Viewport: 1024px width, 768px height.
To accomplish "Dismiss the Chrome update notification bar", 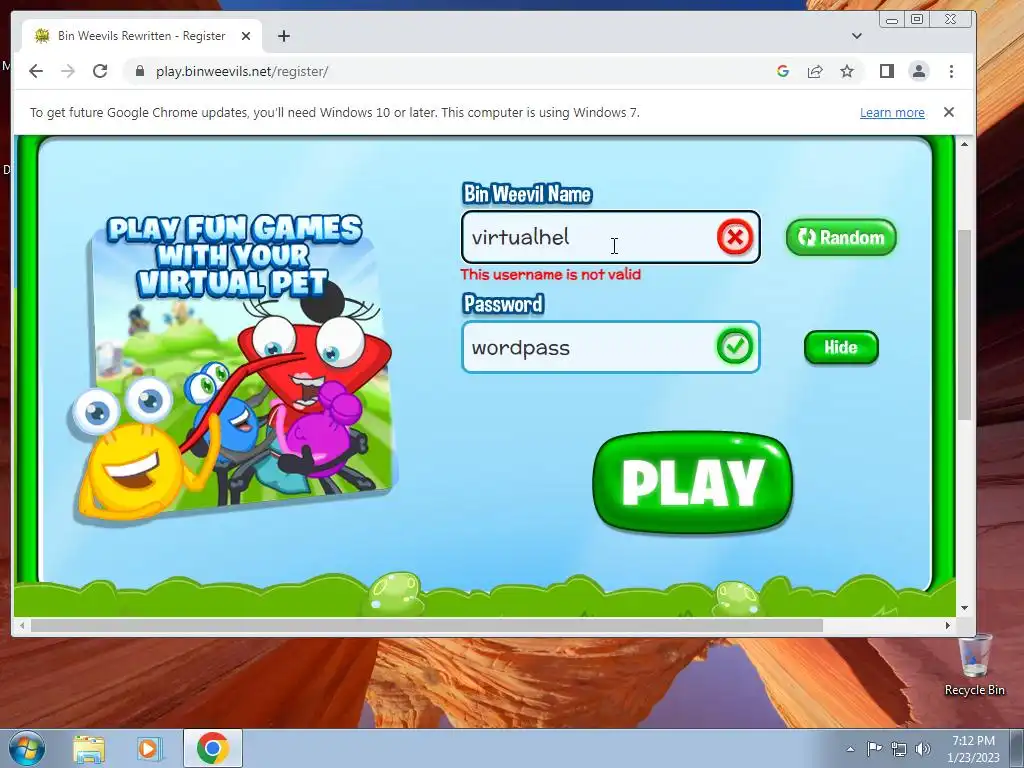I will pos(949,112).
